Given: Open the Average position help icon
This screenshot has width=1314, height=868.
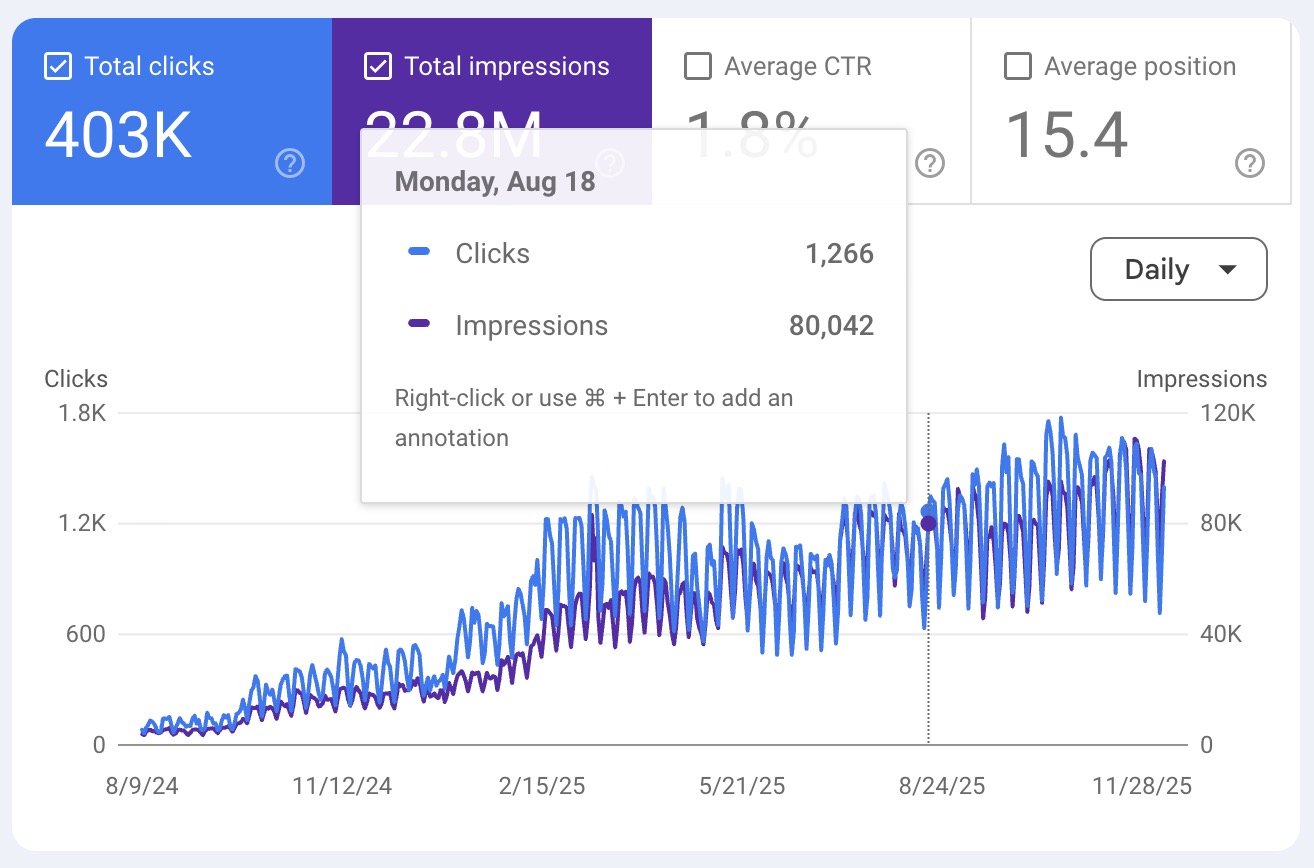Looking at the screenshot, I should [x=1249, y=163].
